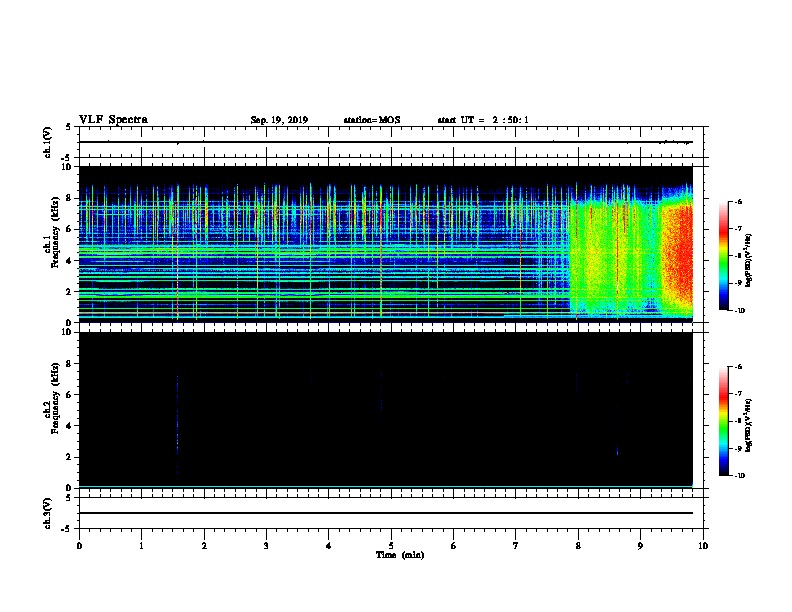Click the "-10" label of ch.2 color bar
Image resolution: width=792 pixels, height=612 pixels.
click(x=739, y=476)
